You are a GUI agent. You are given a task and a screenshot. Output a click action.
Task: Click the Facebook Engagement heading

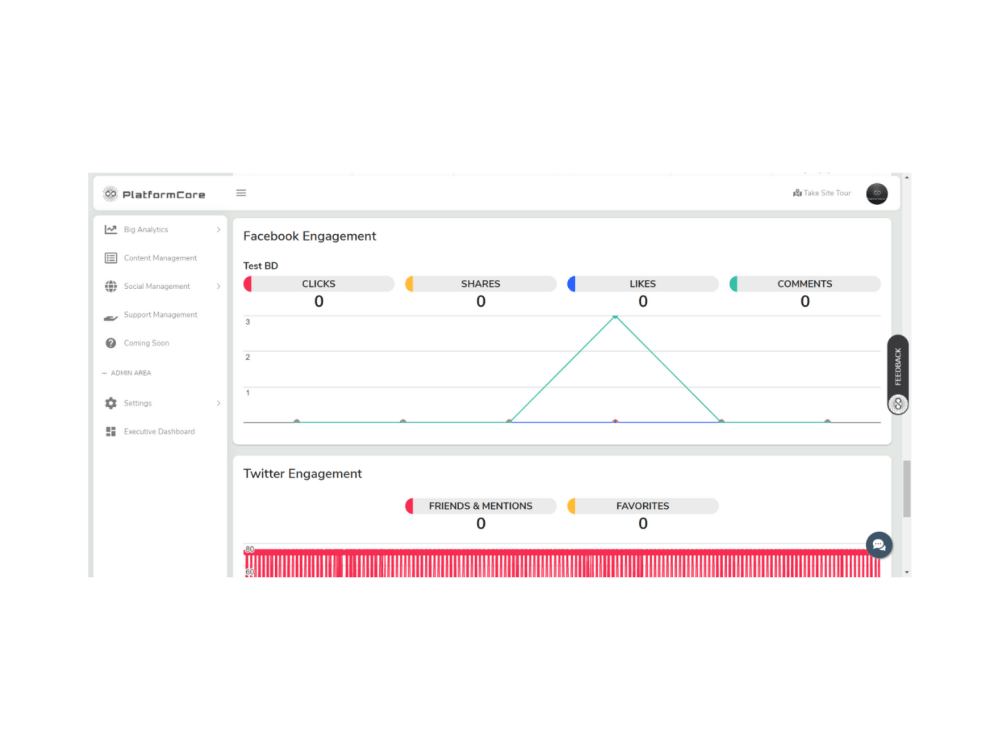tap(309, 236)
